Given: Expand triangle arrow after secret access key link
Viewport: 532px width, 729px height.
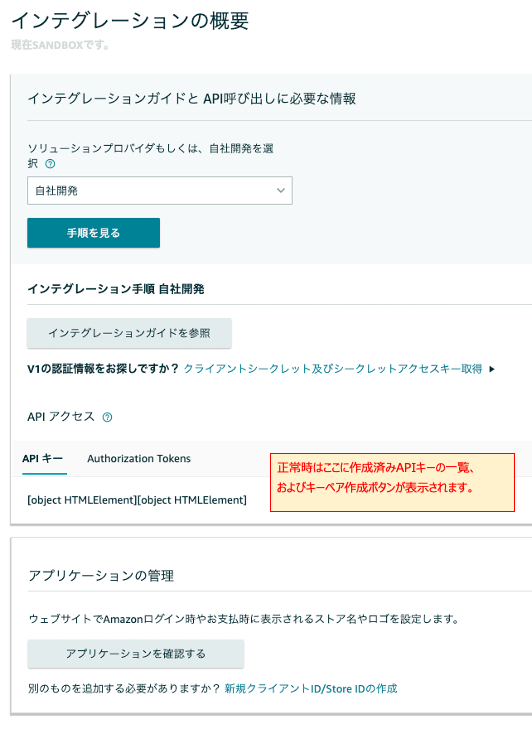Looking at the screenshot, I should (x=492, y=369).
